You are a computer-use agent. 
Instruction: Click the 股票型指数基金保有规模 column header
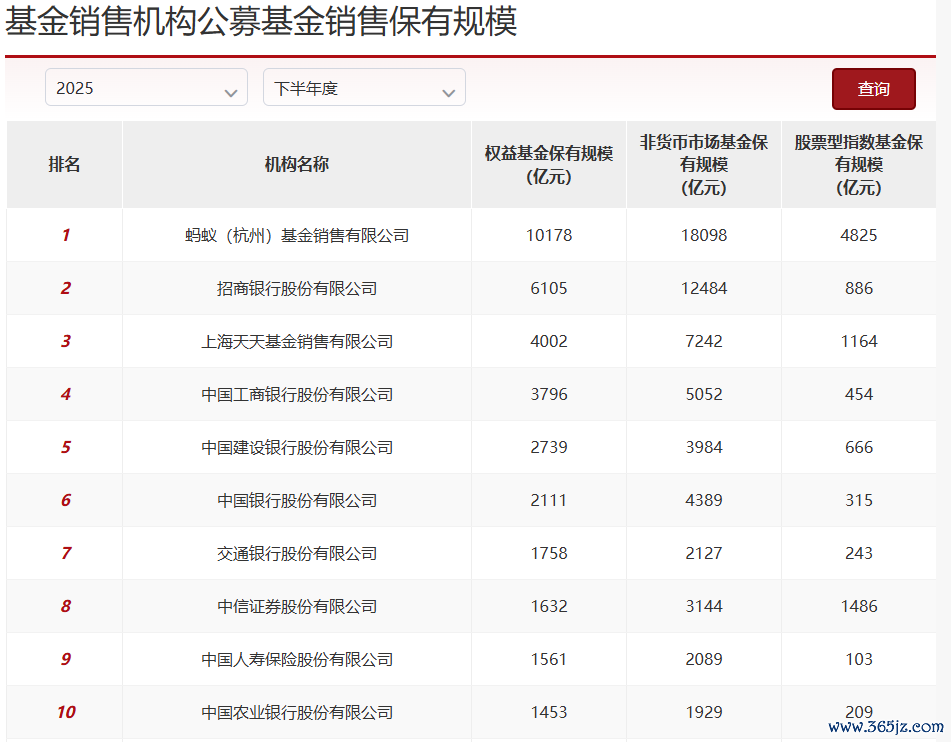[x=859, y=164]
